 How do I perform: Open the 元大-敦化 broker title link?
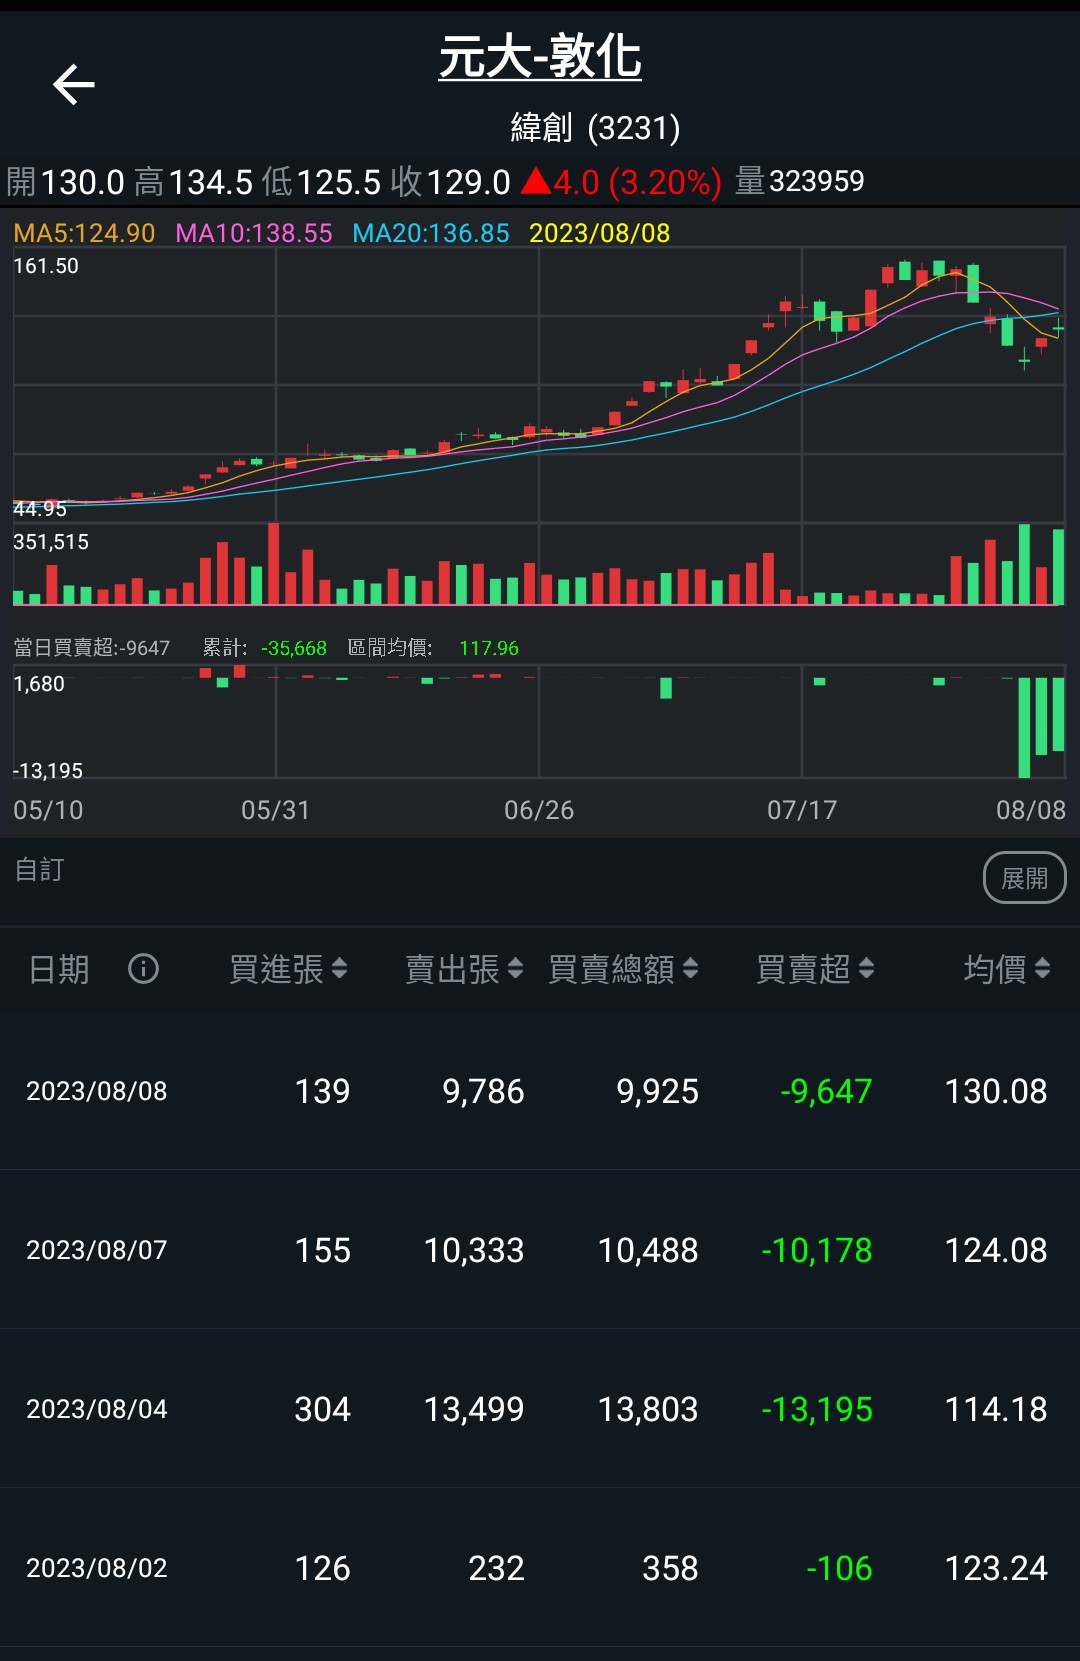(x=540, y=57)
